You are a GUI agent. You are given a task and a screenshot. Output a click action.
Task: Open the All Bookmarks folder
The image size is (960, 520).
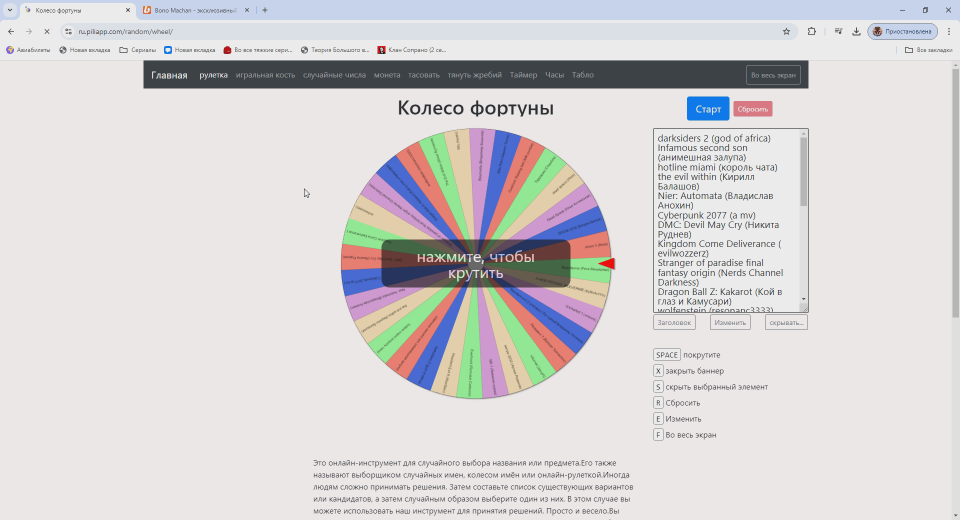pos(928,50)
